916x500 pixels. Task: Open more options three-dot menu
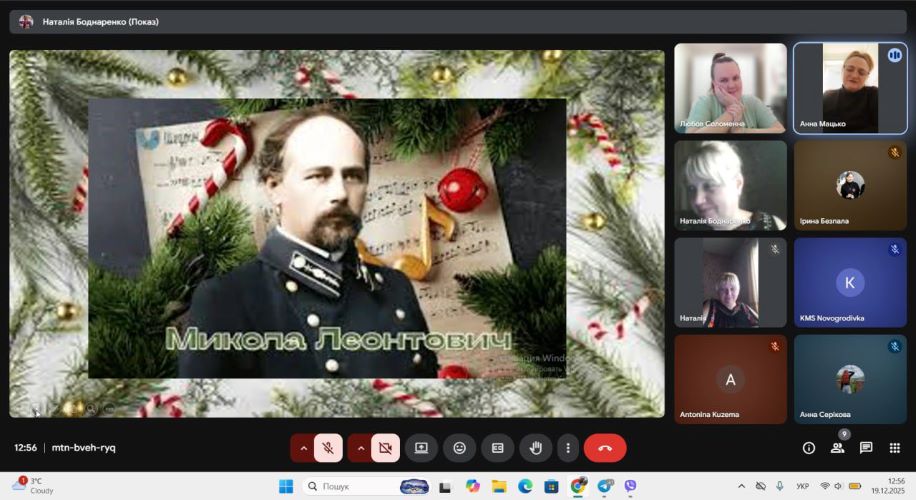tap(568, 448)
